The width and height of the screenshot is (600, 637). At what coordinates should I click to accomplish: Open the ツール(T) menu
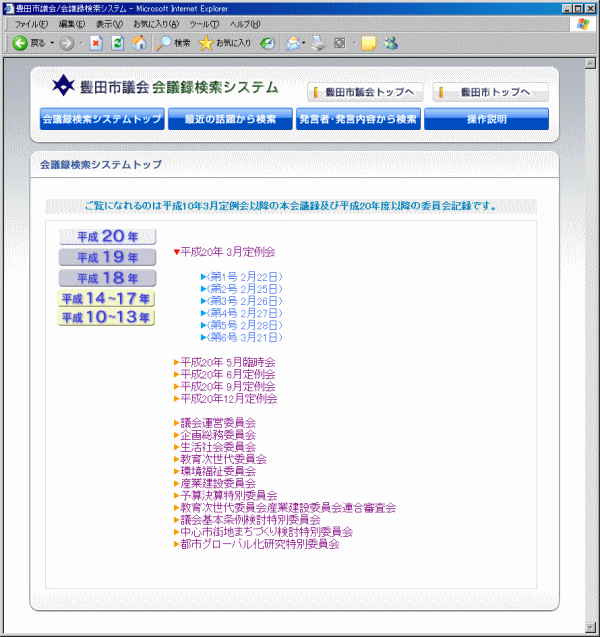point(204,24)
